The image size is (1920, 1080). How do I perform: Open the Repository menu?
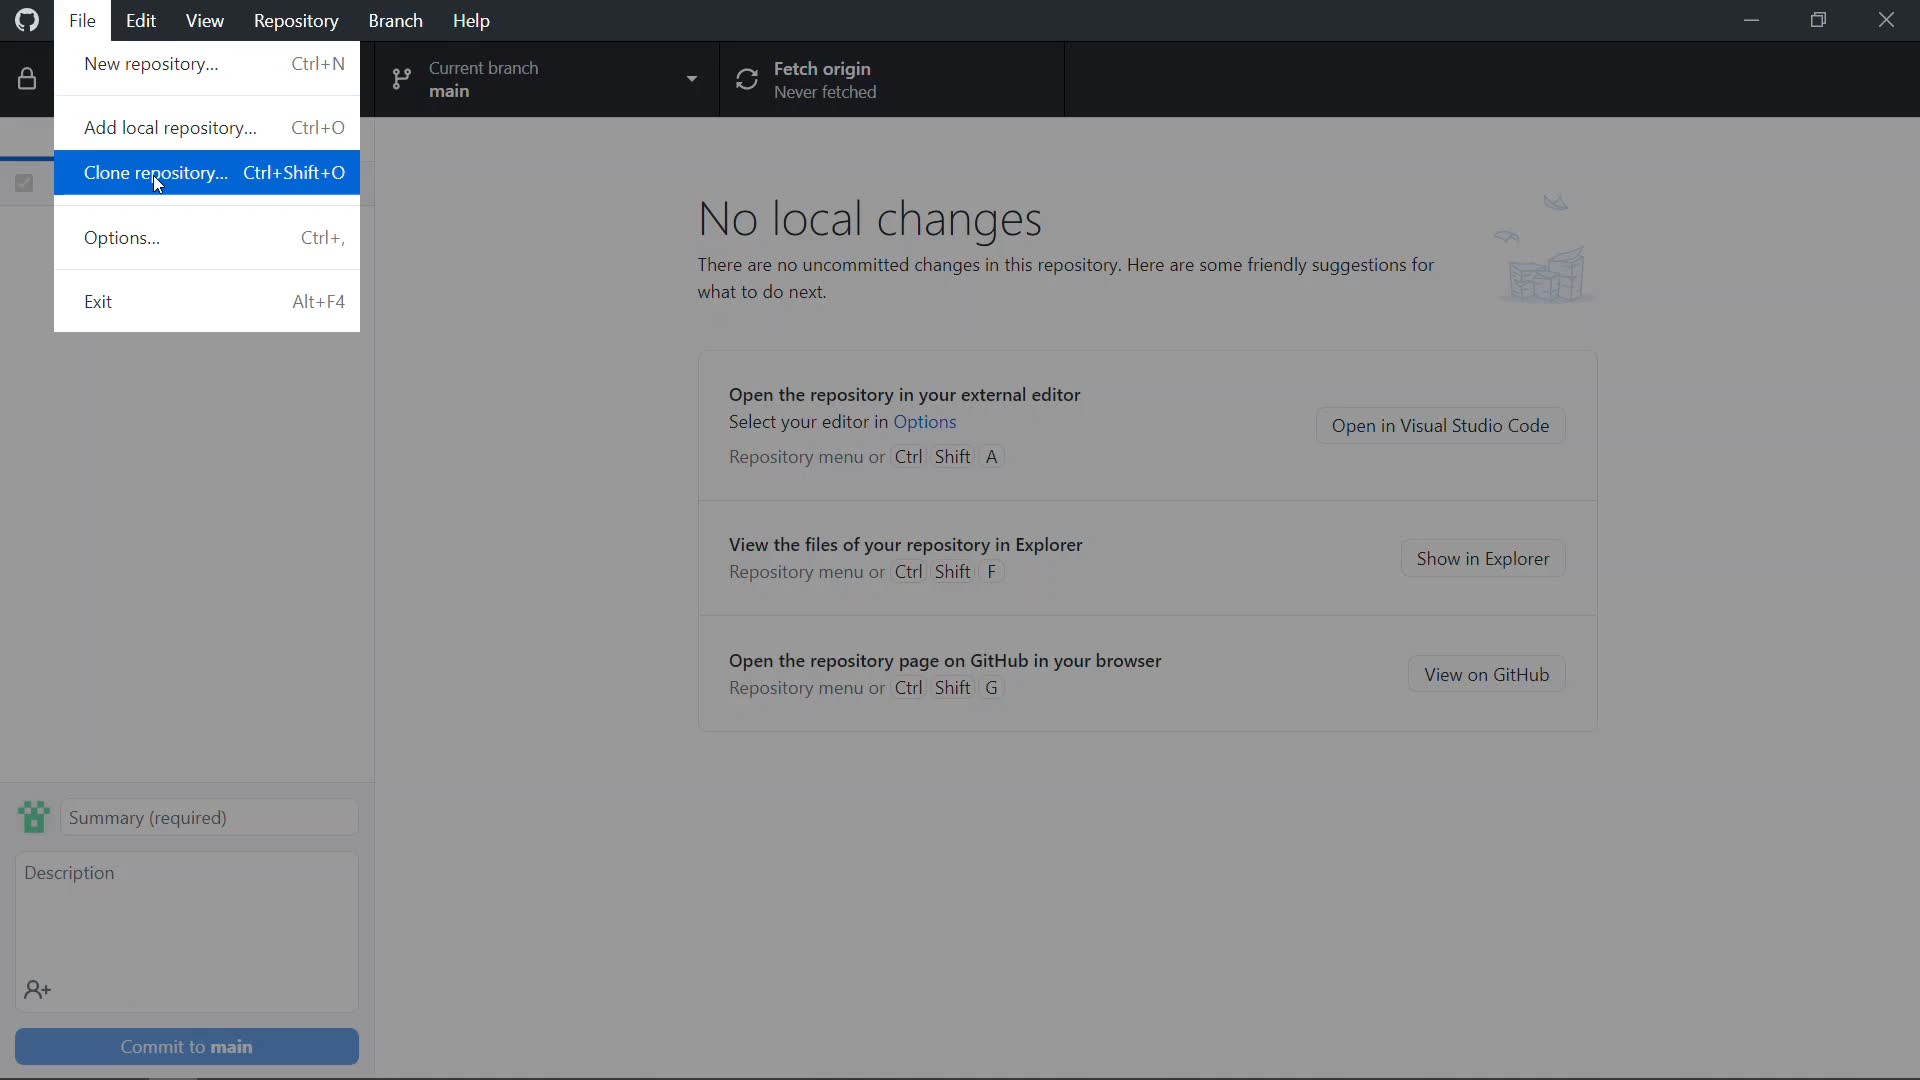295,21
